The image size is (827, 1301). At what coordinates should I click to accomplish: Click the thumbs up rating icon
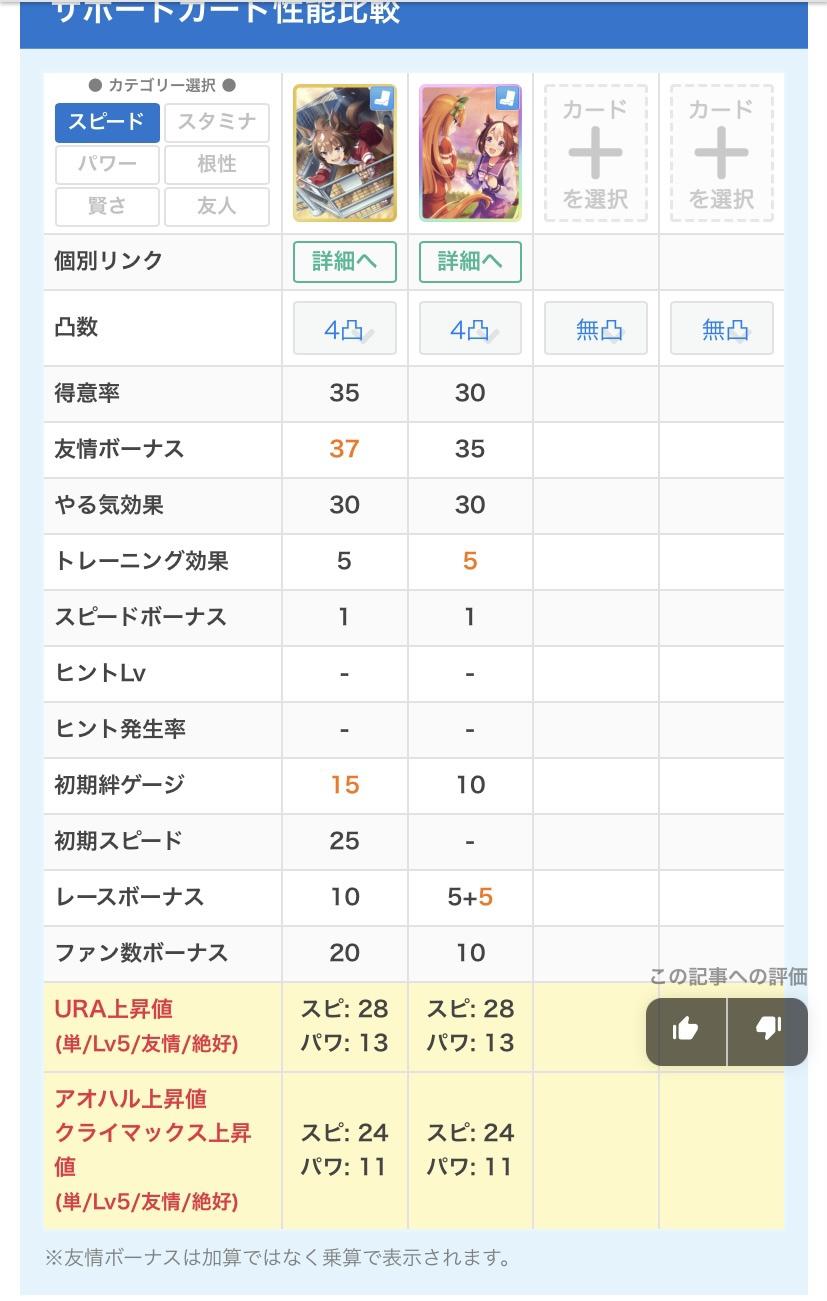point(685,1029)
